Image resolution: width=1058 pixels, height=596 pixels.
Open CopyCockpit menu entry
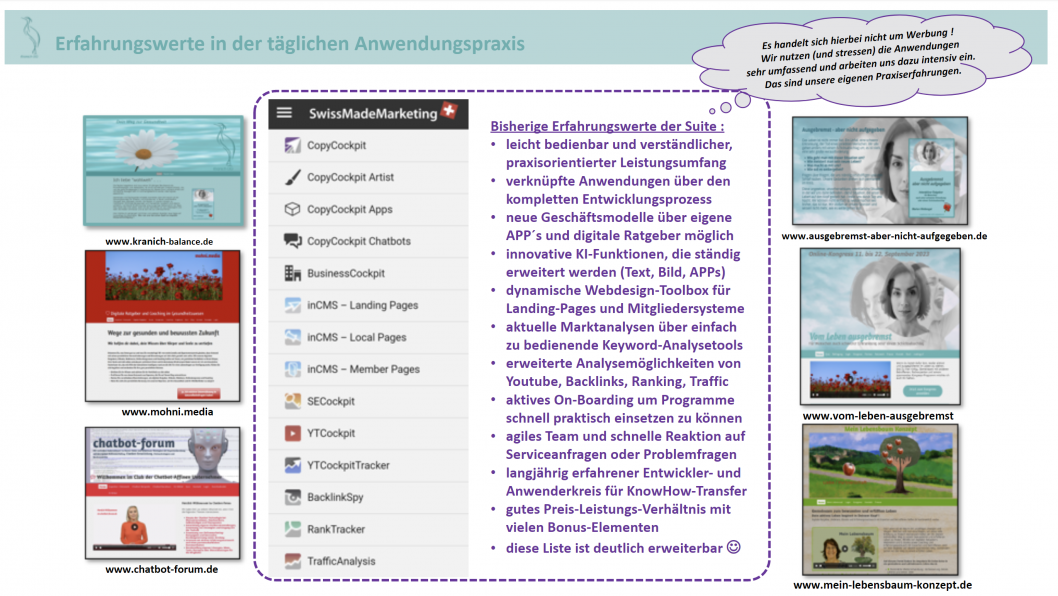click(368, 145)
